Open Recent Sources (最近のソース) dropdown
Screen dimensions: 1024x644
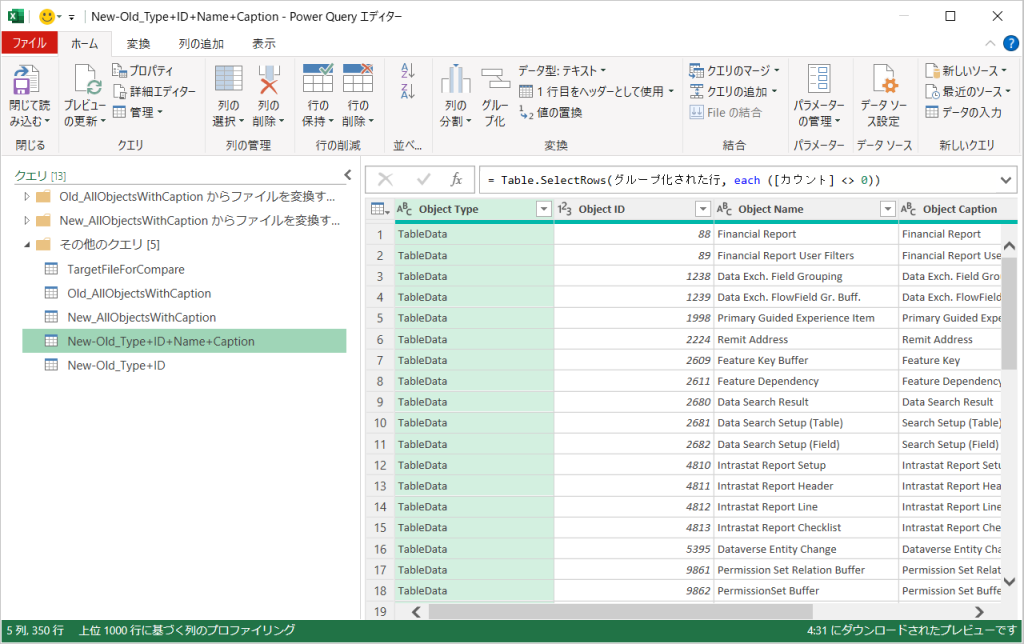pos(968,91)
